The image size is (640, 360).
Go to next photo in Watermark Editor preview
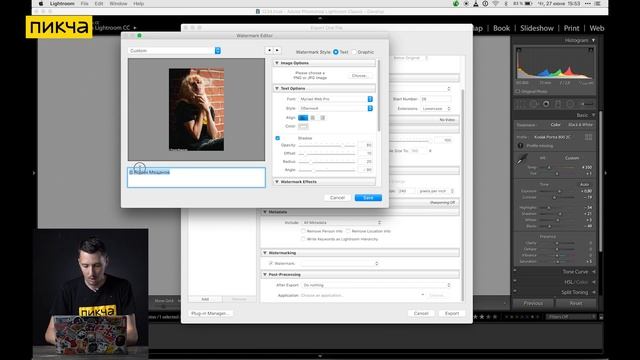(x=277, y=50)
